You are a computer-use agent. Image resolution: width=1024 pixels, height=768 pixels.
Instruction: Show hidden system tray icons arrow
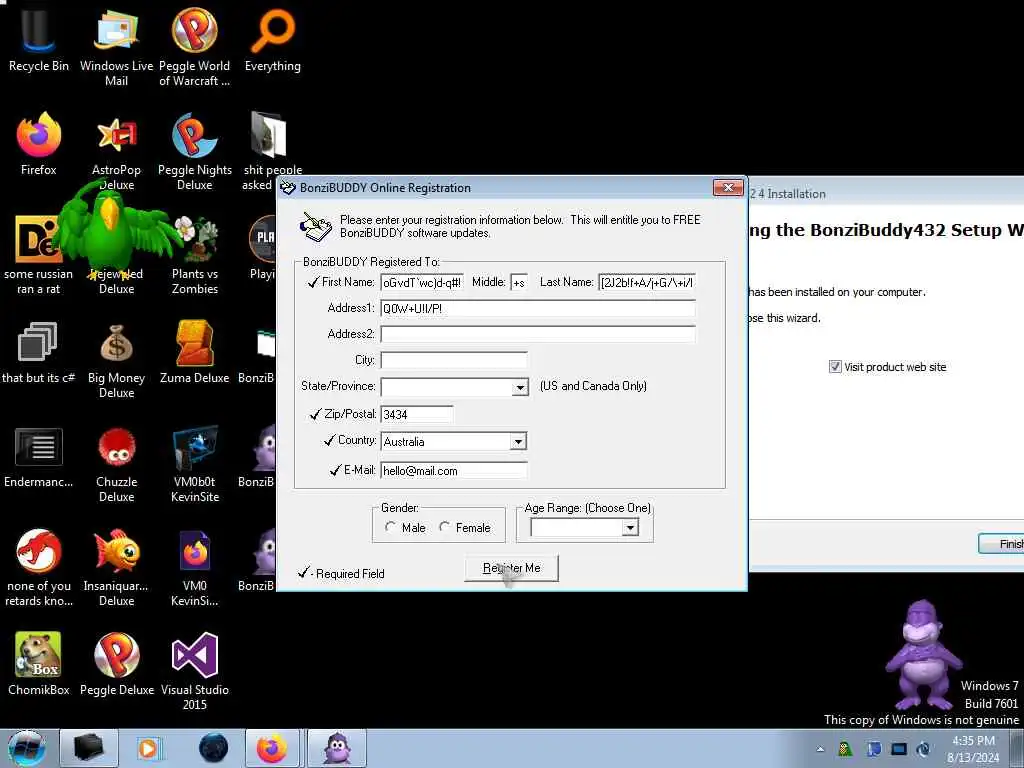[820, 749]
